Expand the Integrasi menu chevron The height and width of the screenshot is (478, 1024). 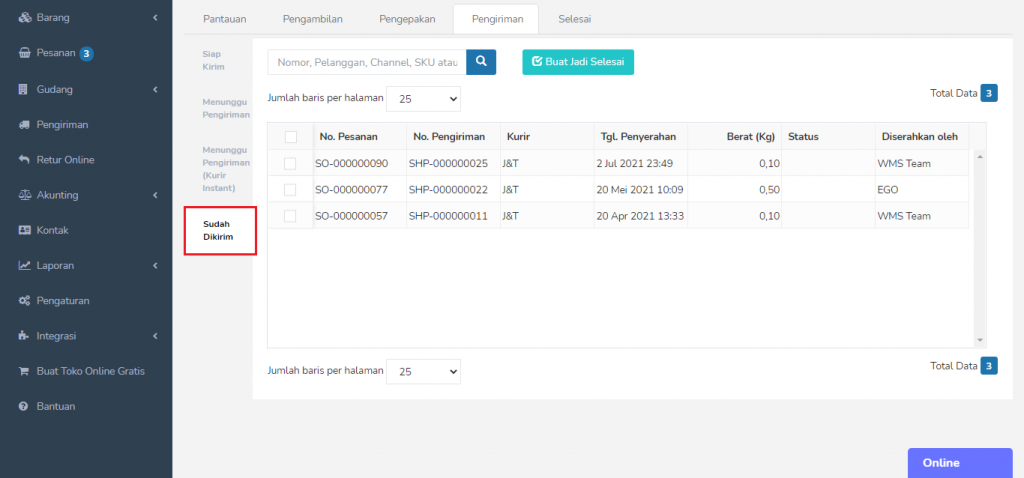(155, 336)
